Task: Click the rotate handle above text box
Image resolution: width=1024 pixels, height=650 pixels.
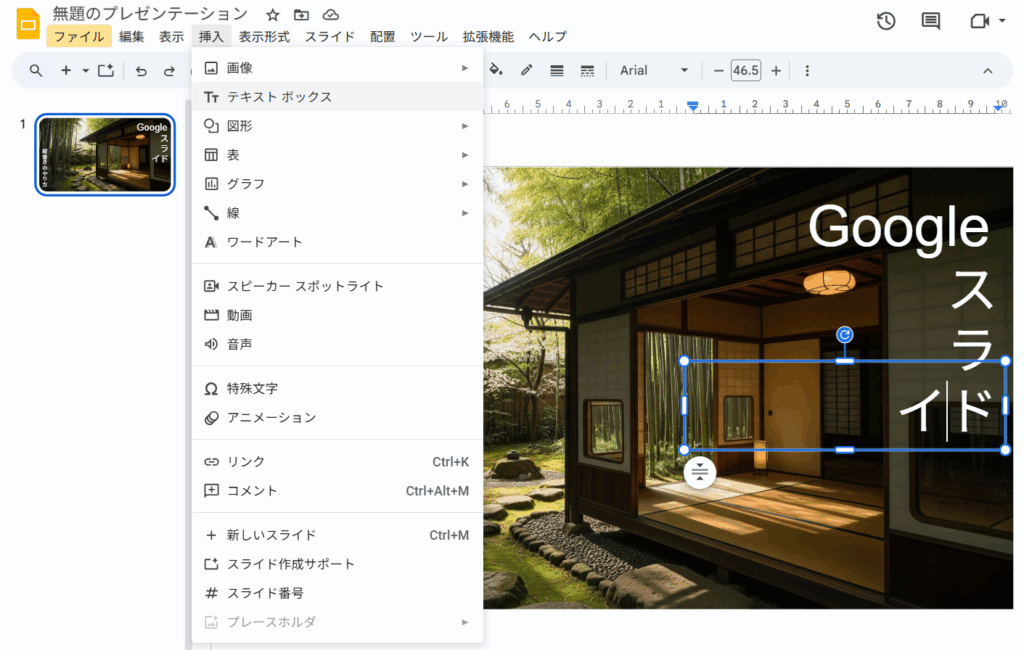Action: coord(845,335)
